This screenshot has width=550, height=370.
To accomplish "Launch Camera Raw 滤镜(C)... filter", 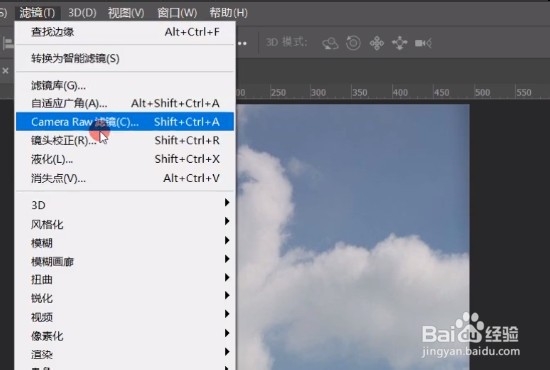I will (x=125, y=122).
